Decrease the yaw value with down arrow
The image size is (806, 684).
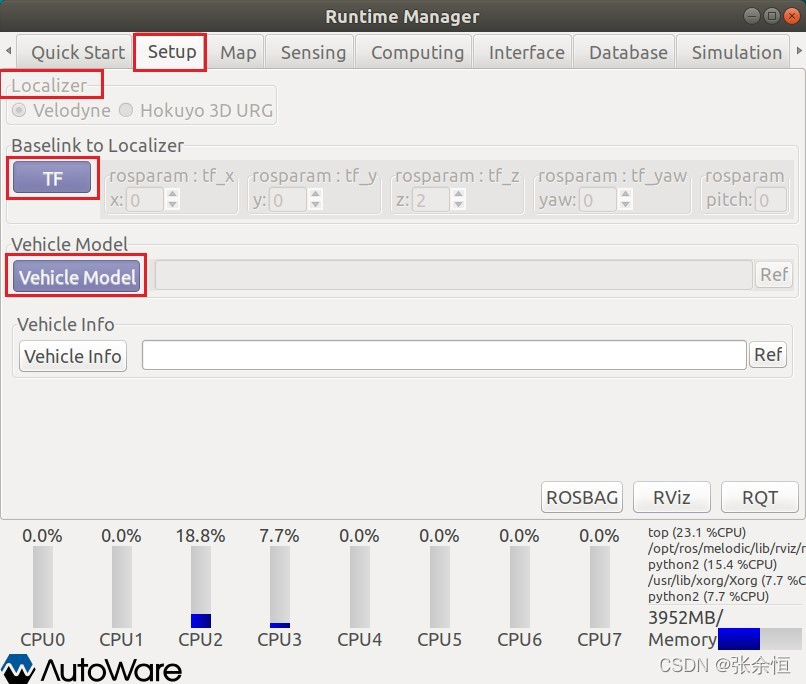pyautogui.click(x=625, y=205)
